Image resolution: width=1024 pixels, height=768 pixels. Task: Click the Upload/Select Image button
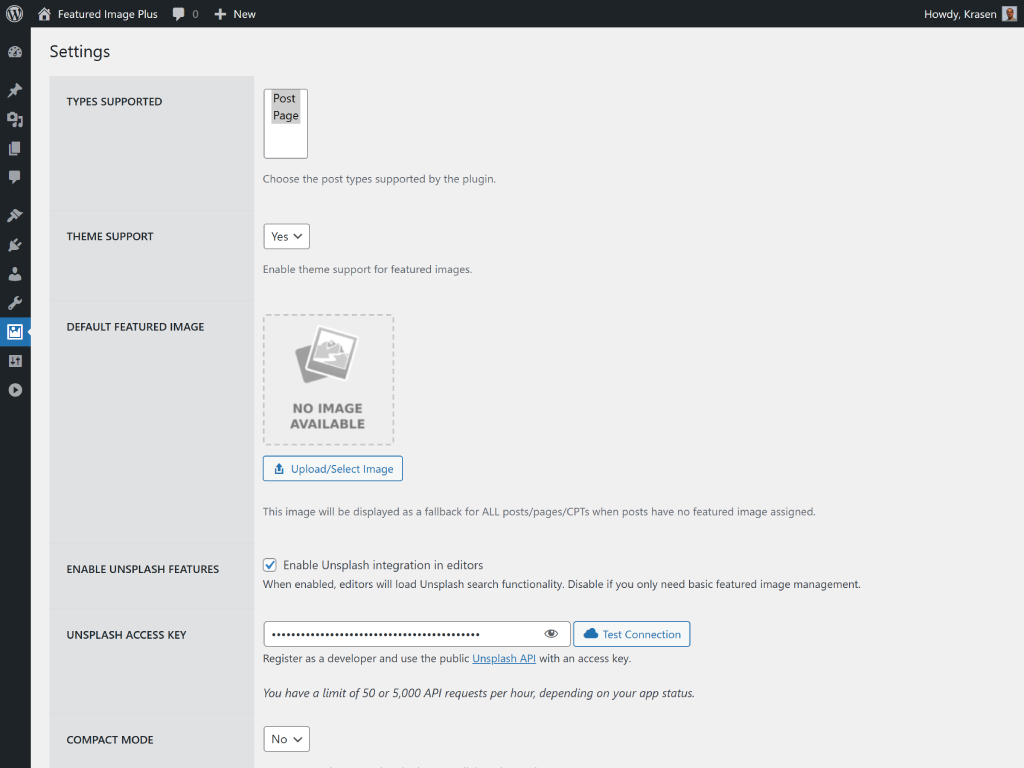[x=332, y=468]
